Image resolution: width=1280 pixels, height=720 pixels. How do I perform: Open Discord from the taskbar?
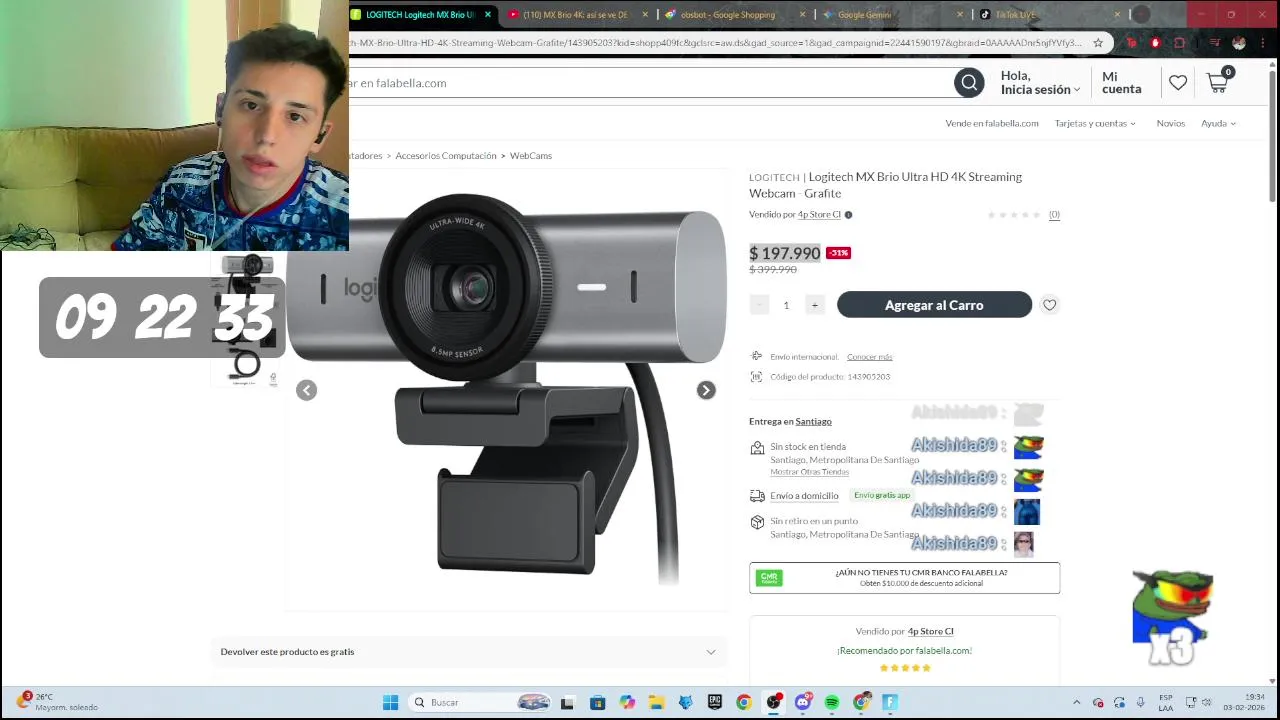[x=803, y=702]
